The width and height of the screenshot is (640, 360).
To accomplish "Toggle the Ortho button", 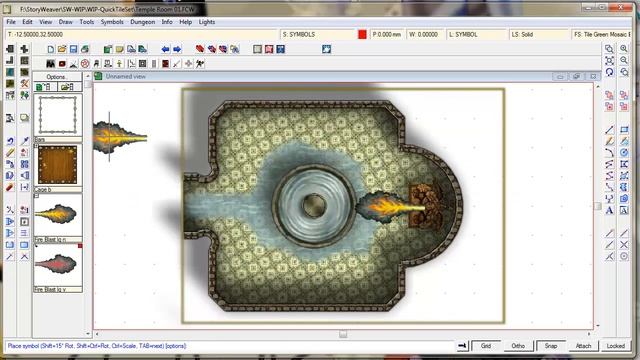I will 518,346.
